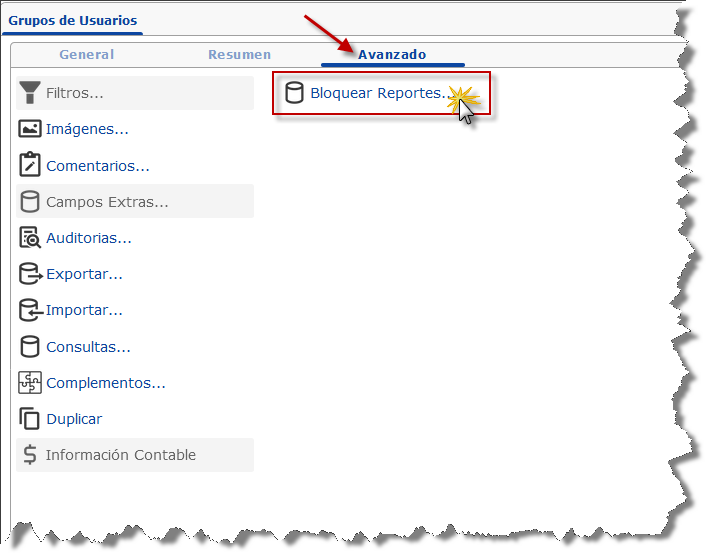Click the magnifier document icon for Auditorias

30,237
